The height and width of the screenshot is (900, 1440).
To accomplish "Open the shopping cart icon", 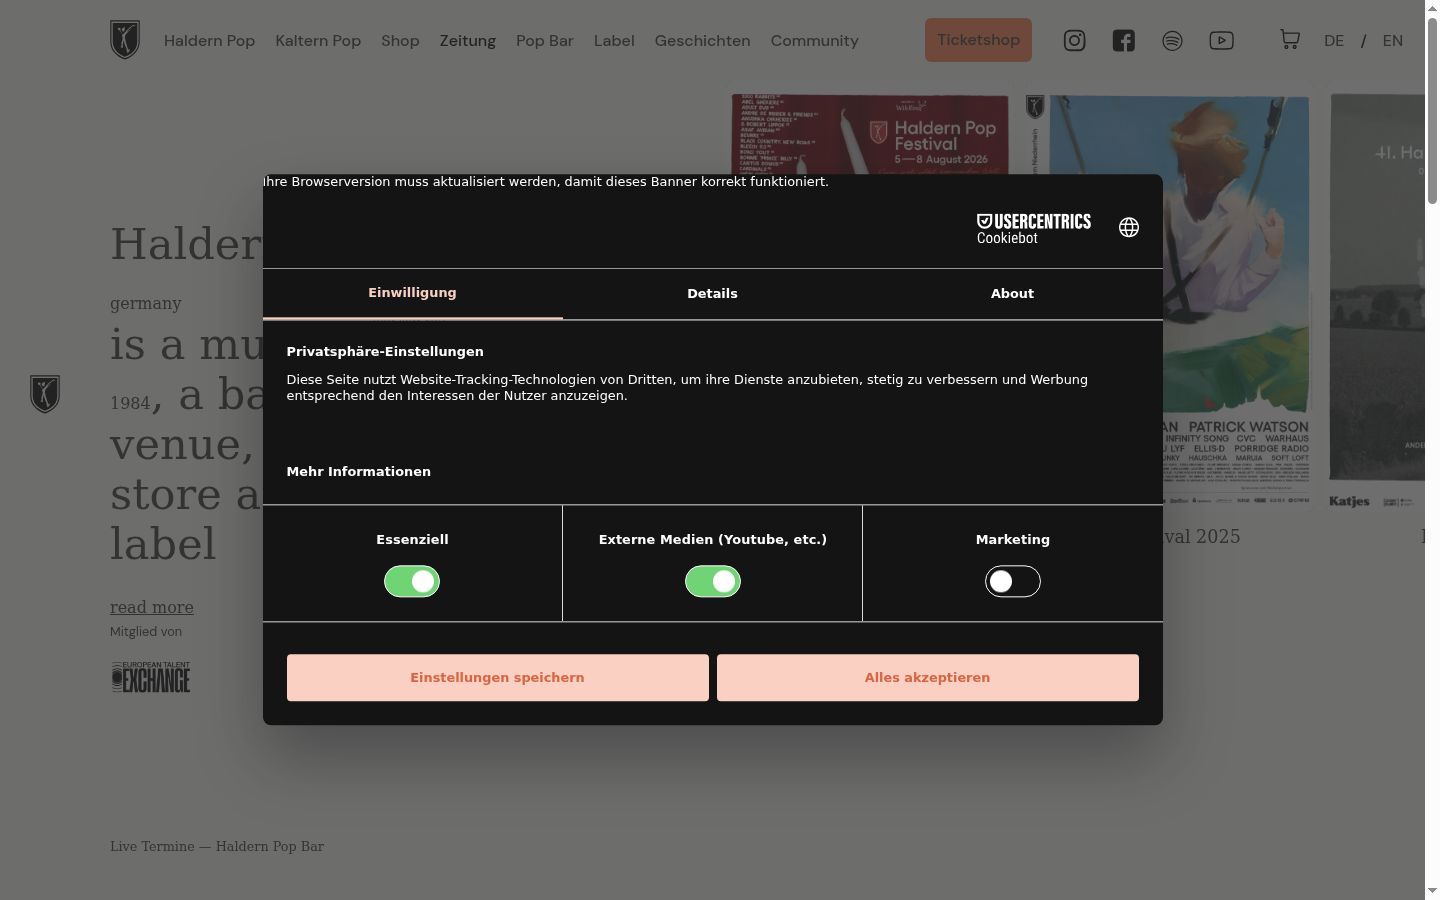I will point(1290,40).
